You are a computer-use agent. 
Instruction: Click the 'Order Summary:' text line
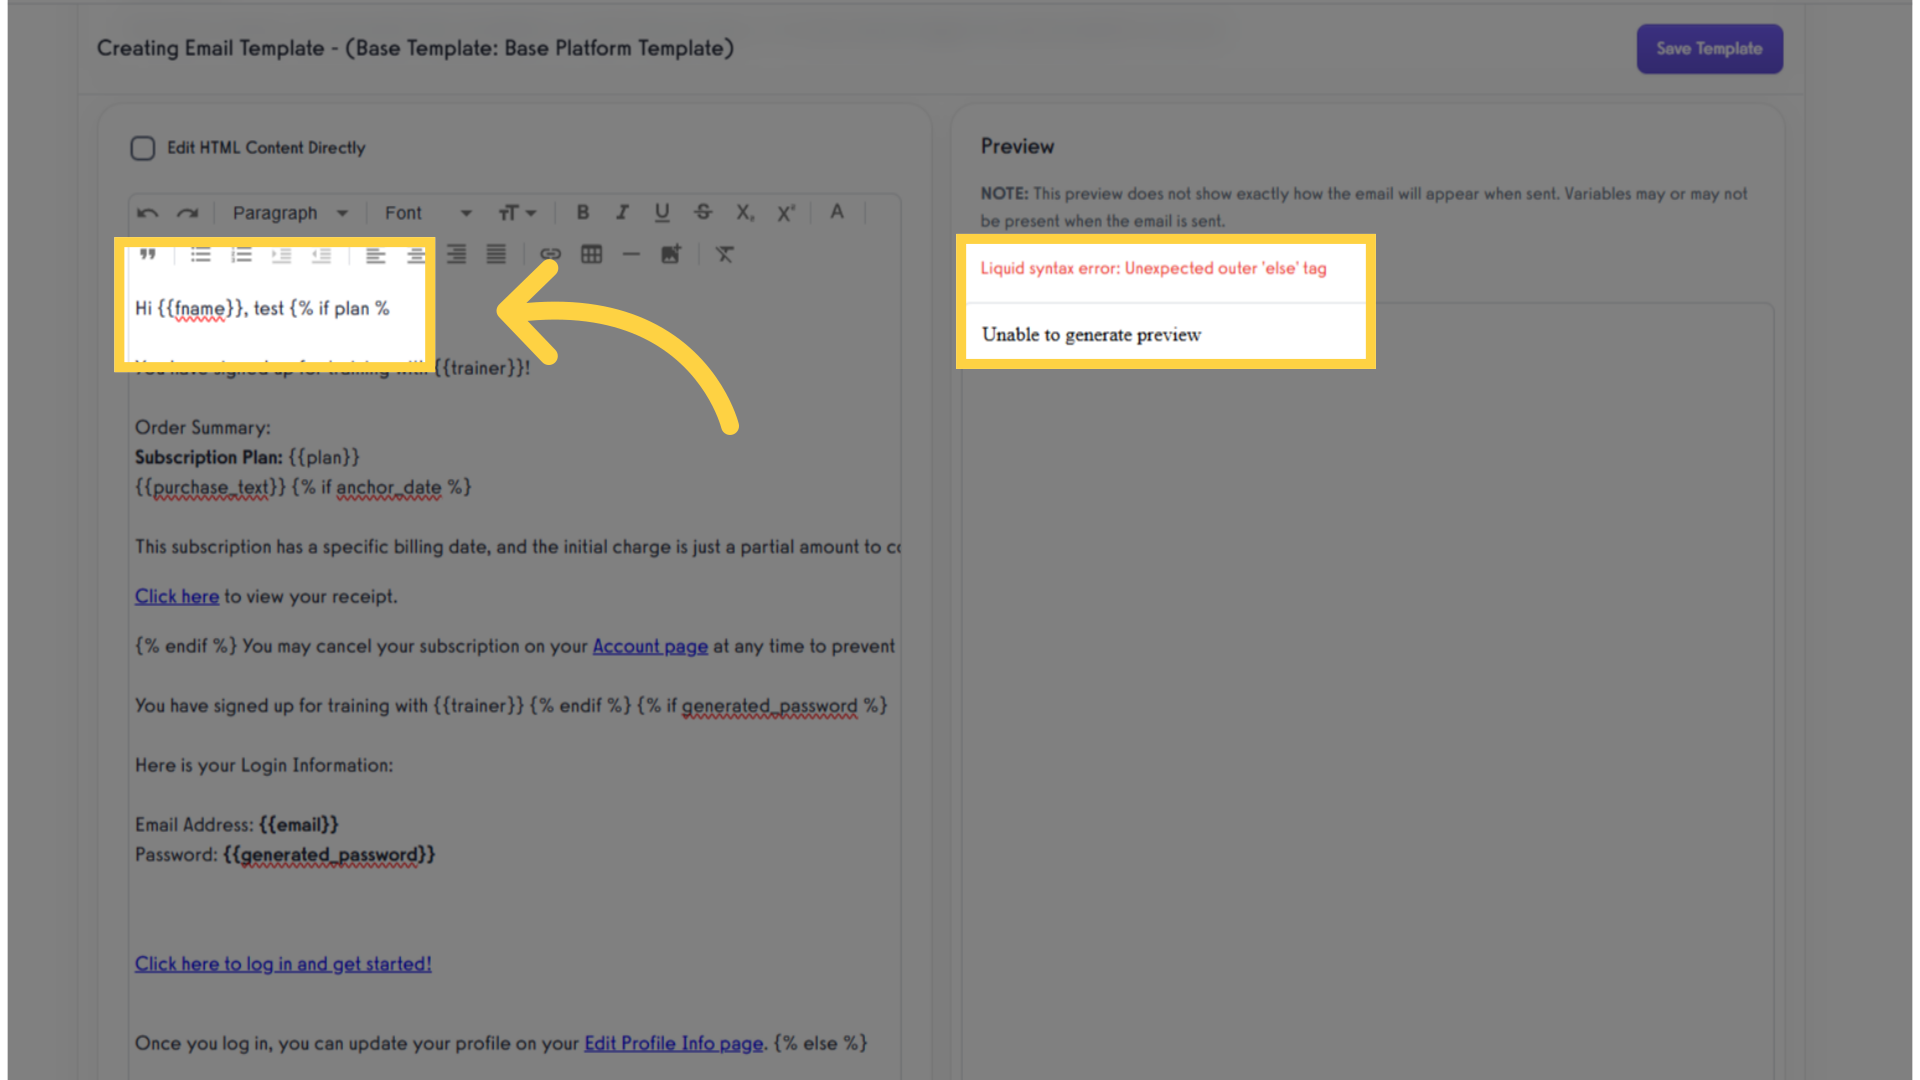click(203, 428)
